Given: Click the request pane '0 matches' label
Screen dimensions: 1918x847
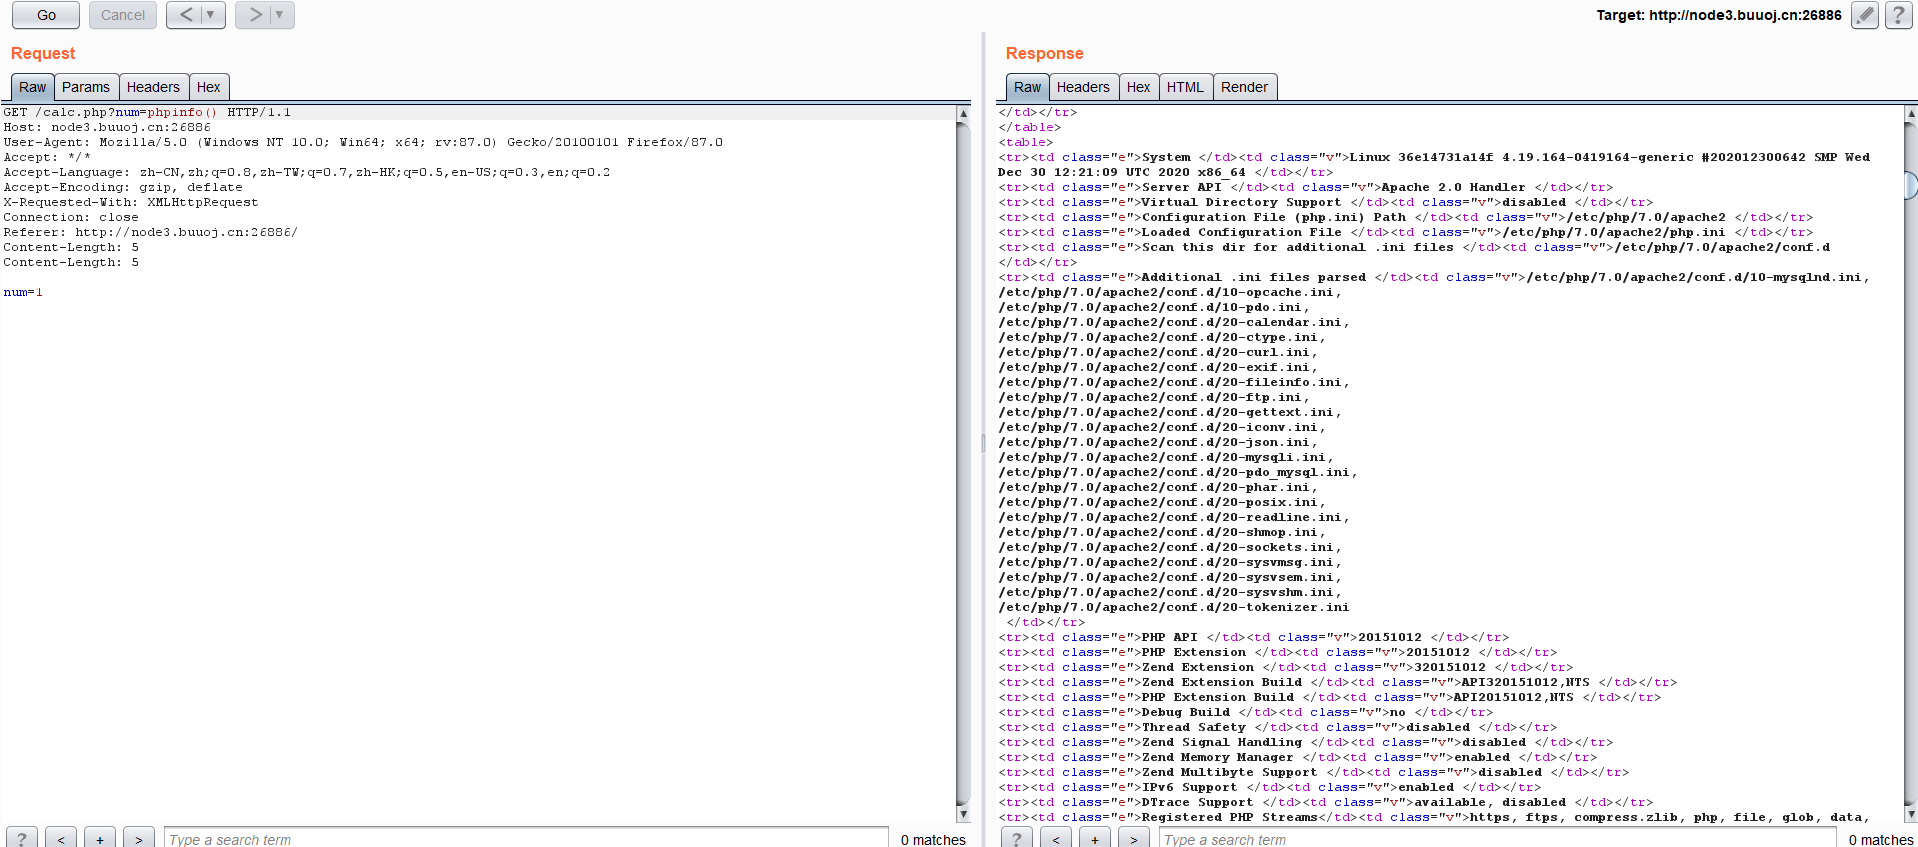Looking at the screenshot, I should click(x=933, y=840).
